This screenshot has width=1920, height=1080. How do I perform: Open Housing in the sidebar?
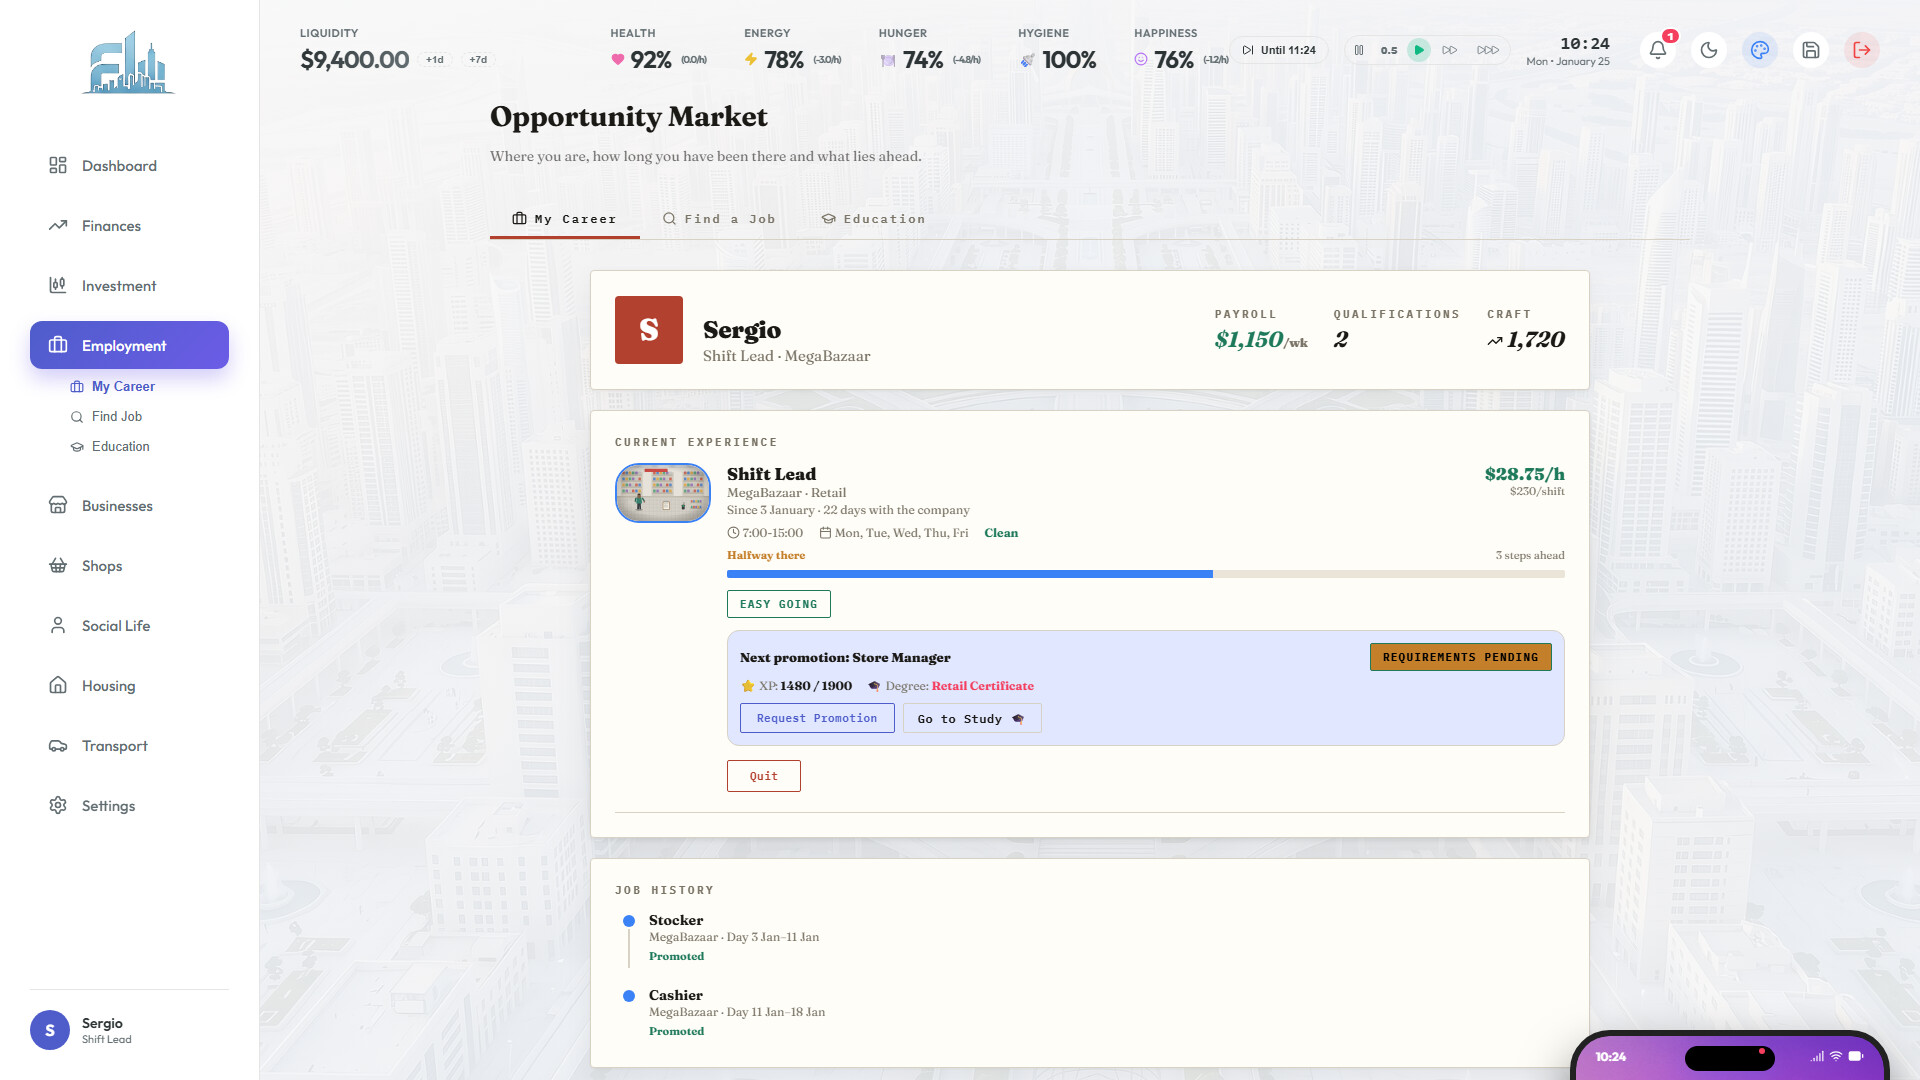(x=129, y=686)
